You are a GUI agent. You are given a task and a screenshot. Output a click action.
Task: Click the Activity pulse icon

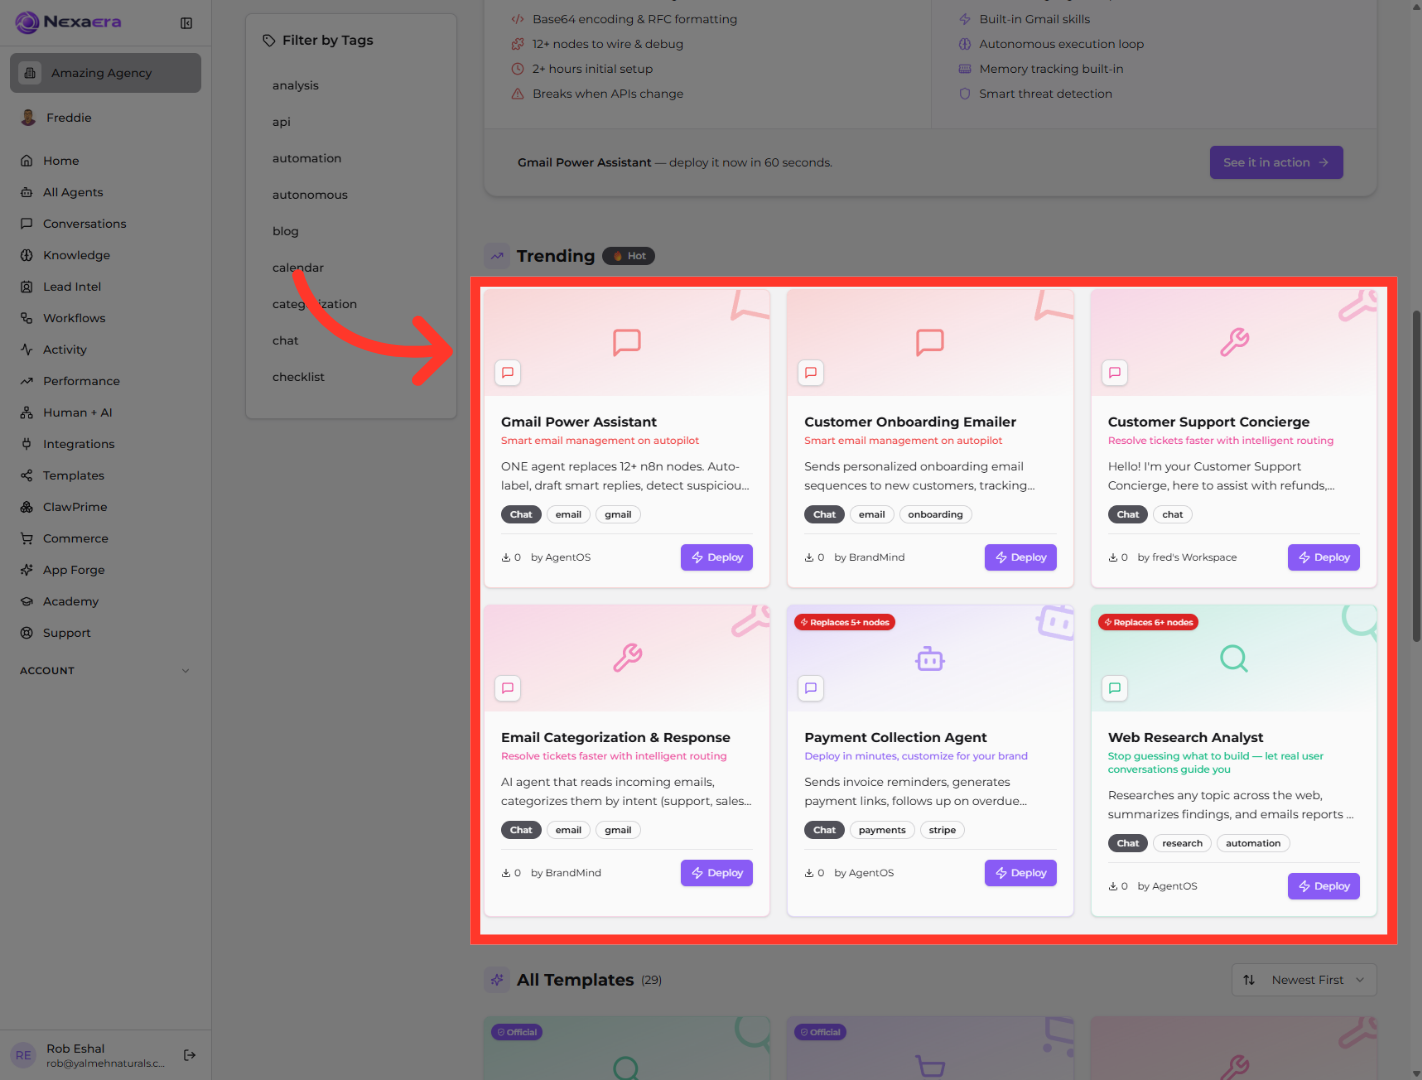point(27,350)
